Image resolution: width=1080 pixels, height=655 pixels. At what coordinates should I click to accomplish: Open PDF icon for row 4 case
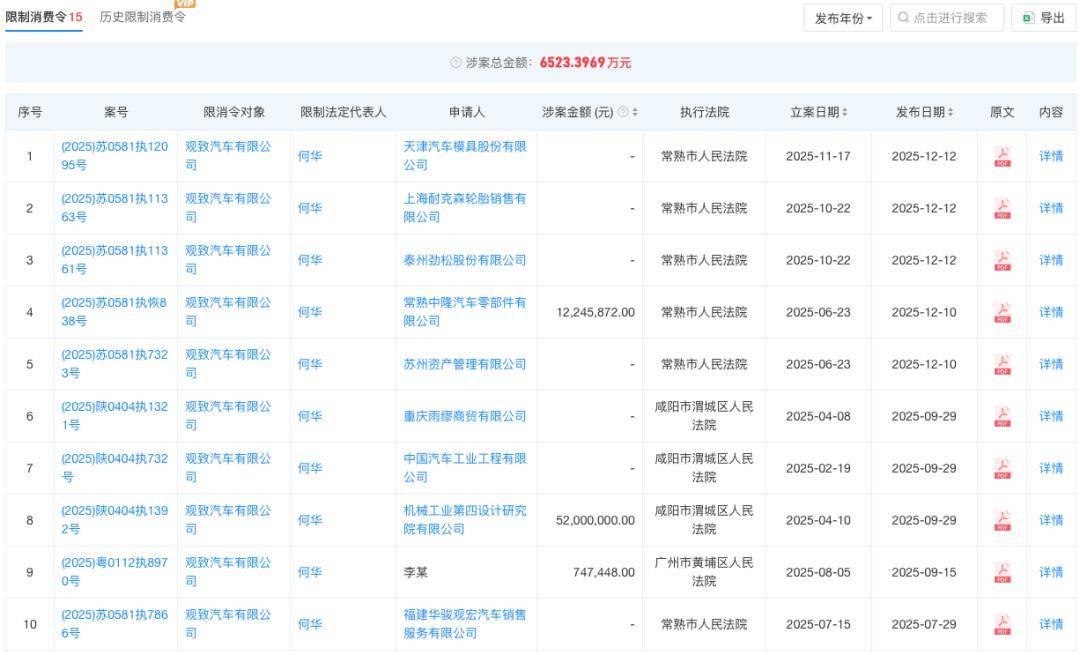coord(1002,313)
